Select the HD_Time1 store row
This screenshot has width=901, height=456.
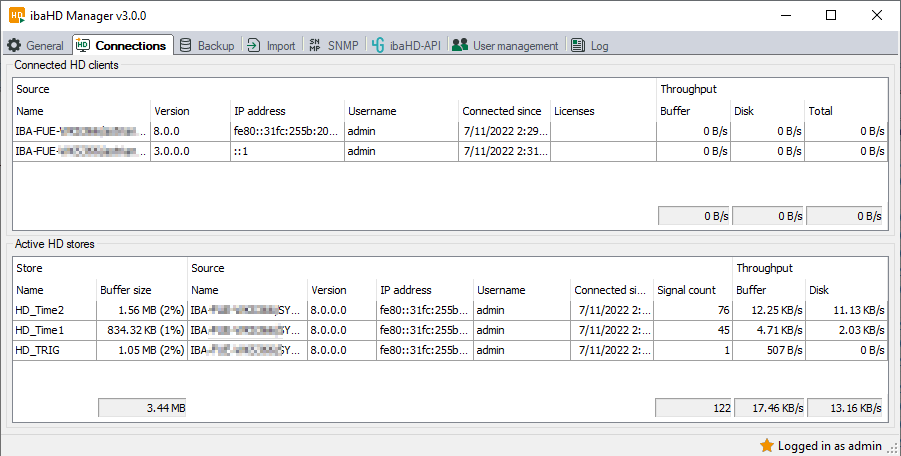coord(40,330)
